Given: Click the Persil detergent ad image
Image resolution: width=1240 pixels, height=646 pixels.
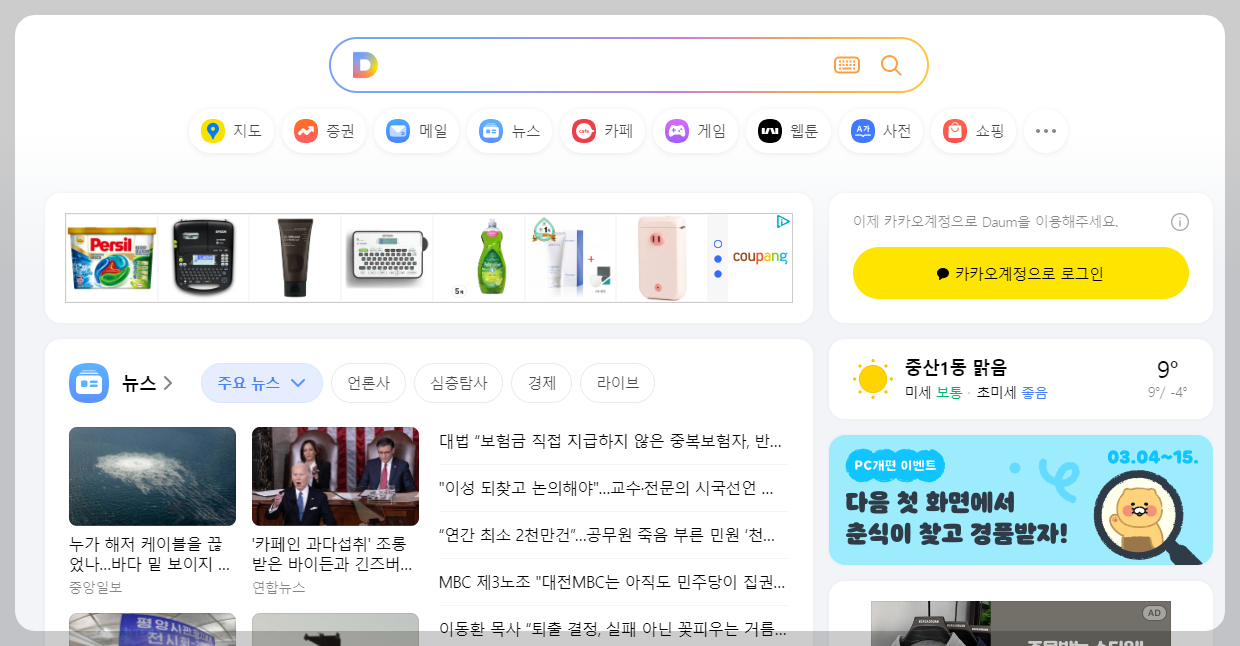Looking at the screenshot, I should [112, 258].
